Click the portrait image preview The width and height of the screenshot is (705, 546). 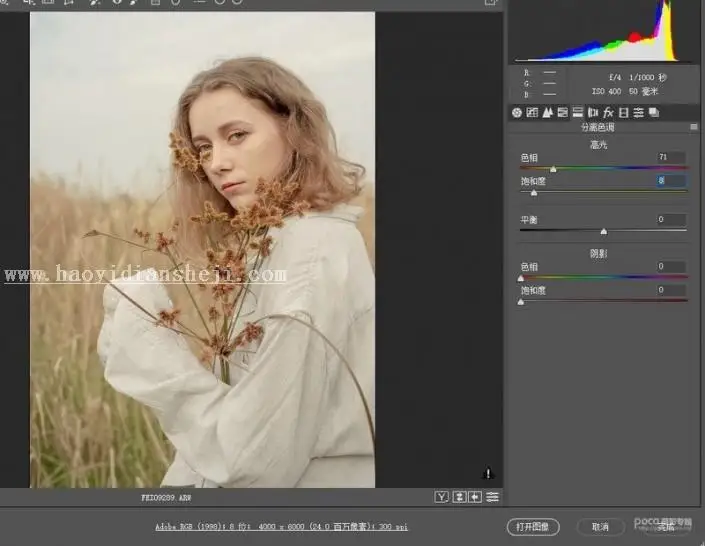202,250
